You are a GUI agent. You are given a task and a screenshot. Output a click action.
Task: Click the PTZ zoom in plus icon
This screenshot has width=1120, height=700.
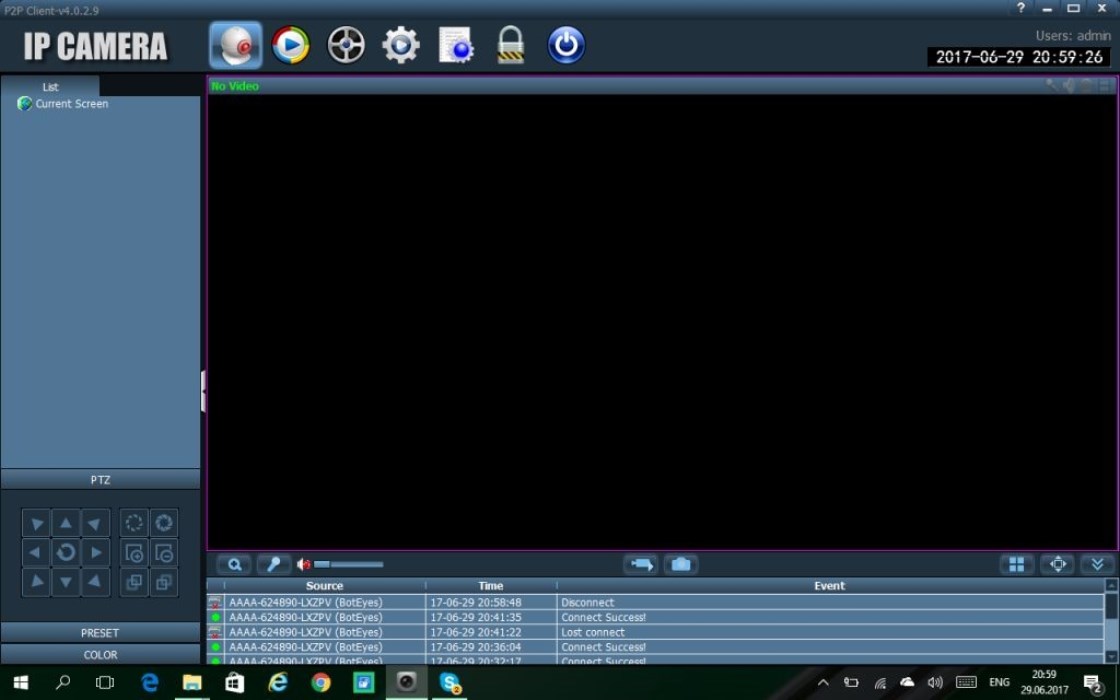[134, 552]
